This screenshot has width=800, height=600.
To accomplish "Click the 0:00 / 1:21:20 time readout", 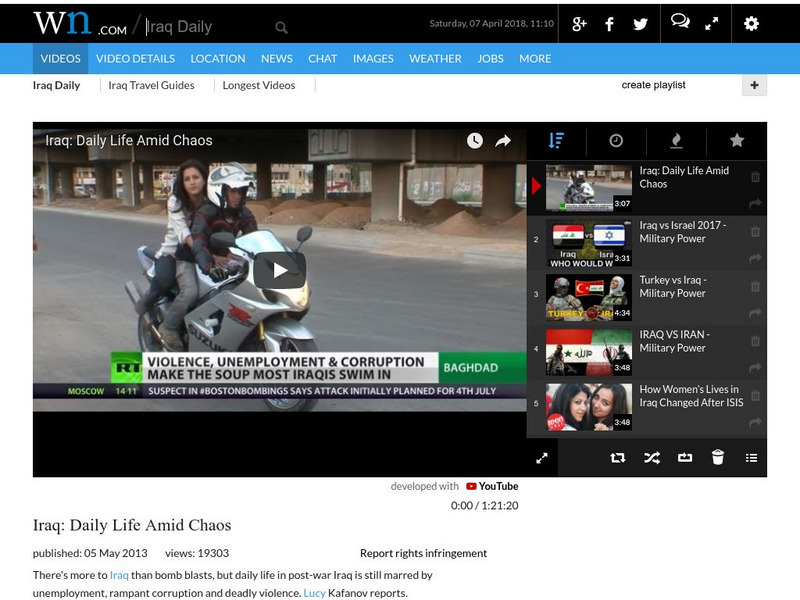I will [484, 506].
